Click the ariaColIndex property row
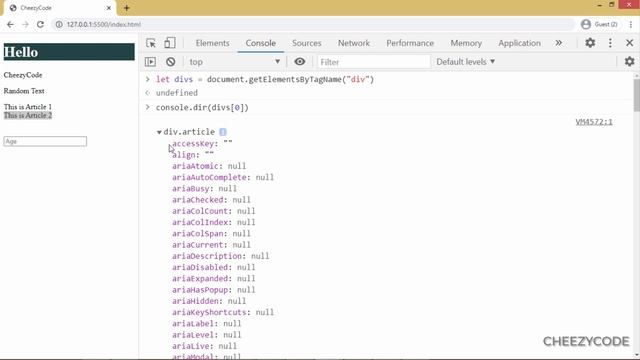Image resolution: width=640 pixels, height=360 pixels. [x=213, y=222]
